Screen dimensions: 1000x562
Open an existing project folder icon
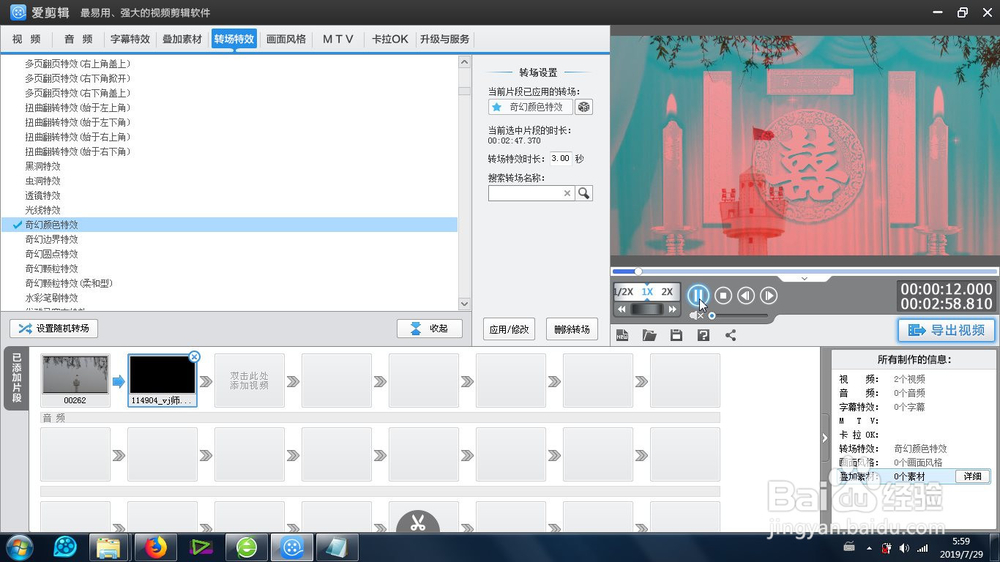click(649, 335)
